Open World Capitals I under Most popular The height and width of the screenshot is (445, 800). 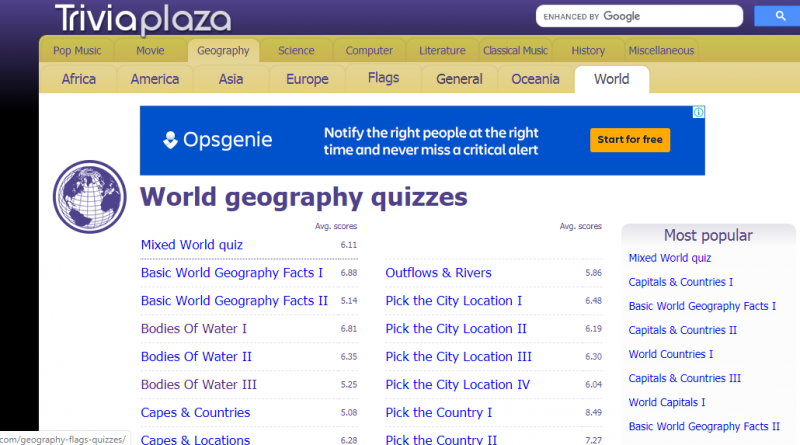[667, 402]
